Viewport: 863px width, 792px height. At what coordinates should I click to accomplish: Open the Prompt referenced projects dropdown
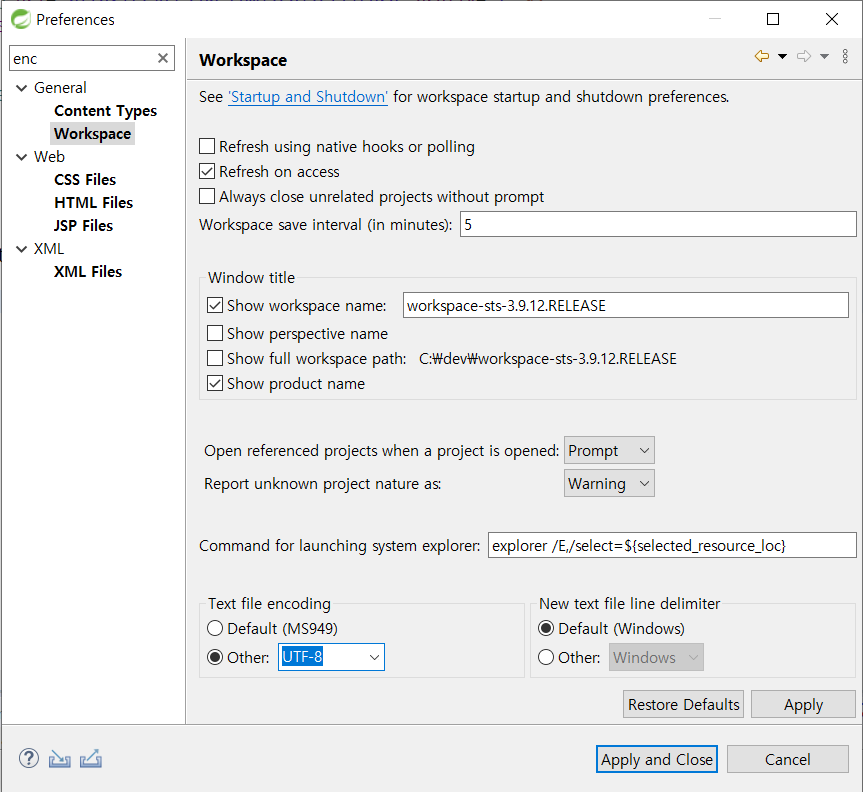tap(609, 451)
